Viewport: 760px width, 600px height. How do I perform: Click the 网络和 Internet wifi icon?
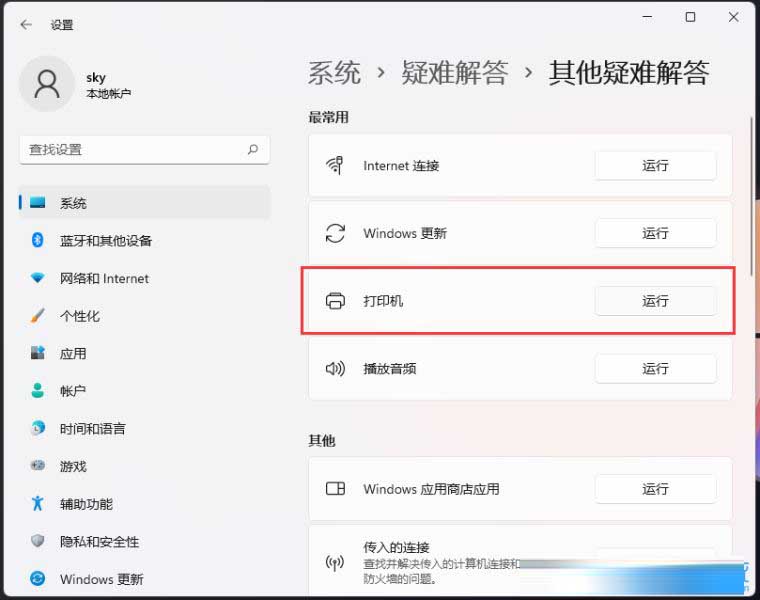[x=38, y=278]
